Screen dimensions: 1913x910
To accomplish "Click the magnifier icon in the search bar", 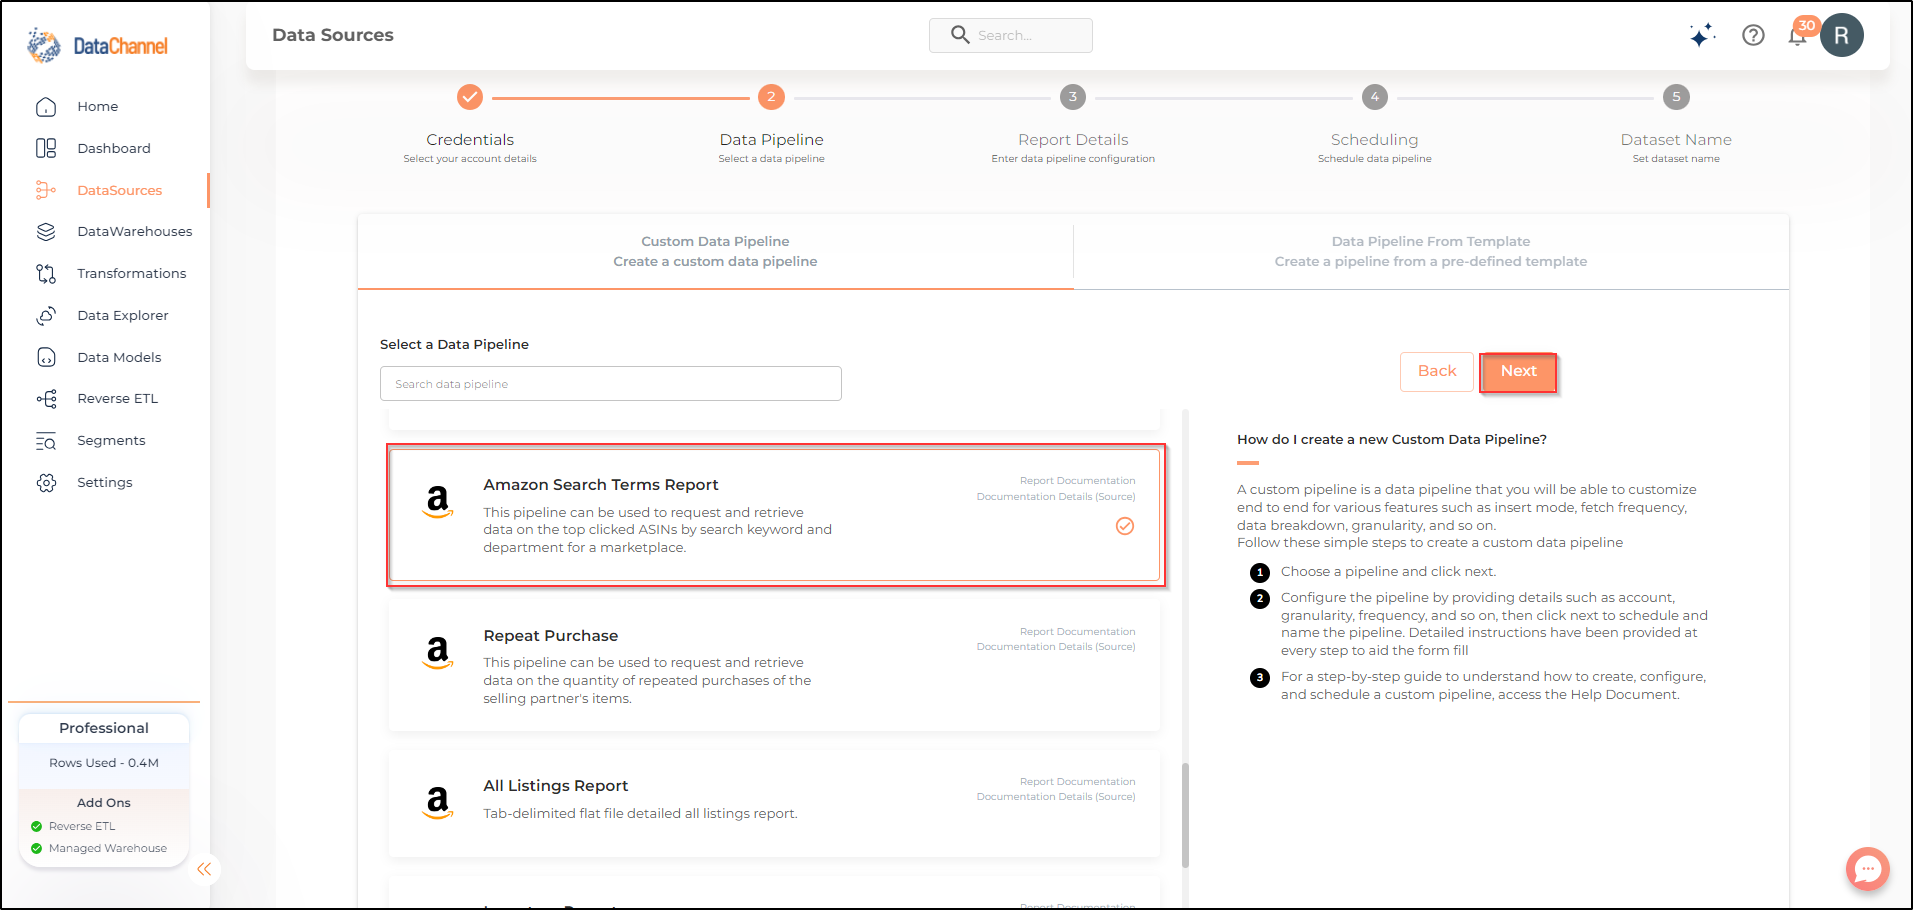I will tap(960, 35).
